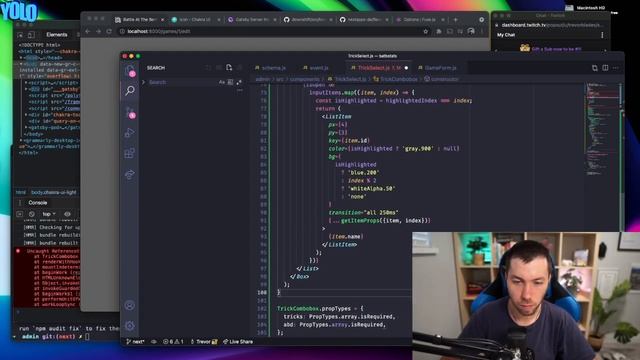Click the refresh search results icon
Screen dimensions: 640x360
click(209, 68)
